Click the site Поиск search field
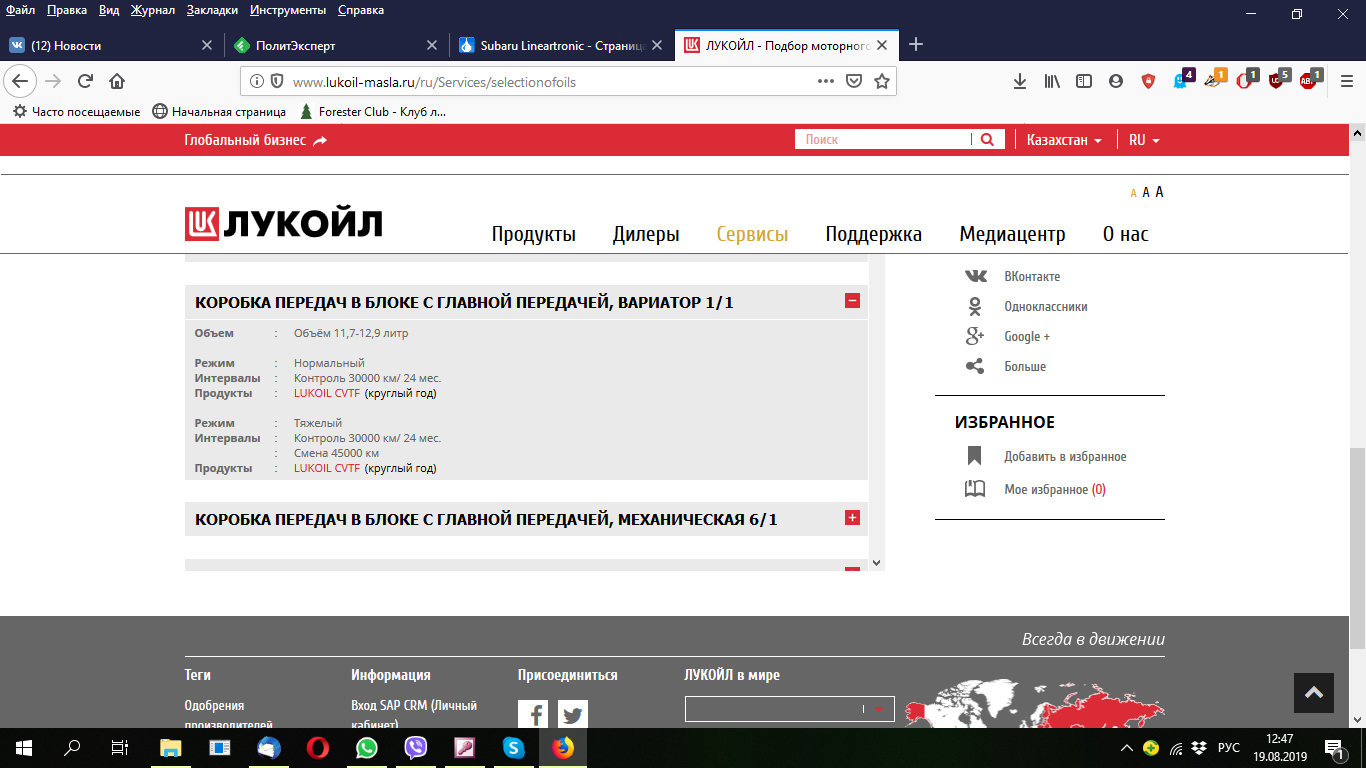 [x=883, y=140]
